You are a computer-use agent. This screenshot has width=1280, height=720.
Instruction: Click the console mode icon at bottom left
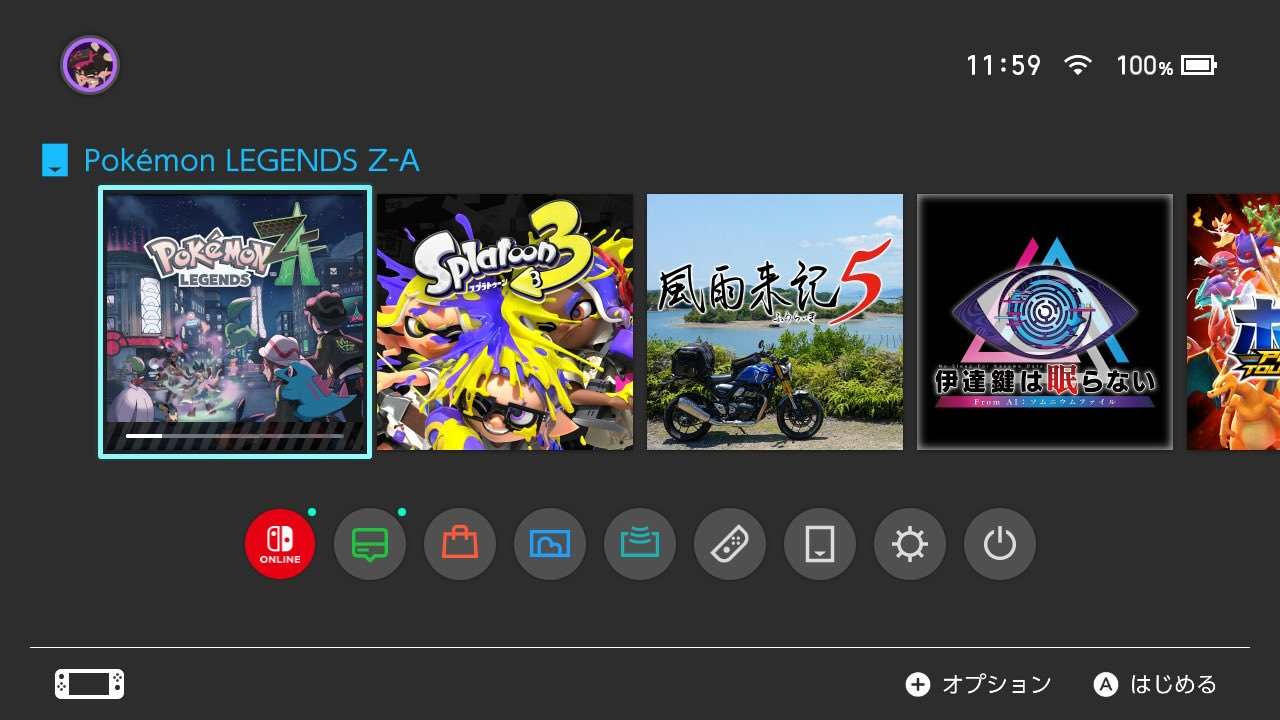click(90, 684)
